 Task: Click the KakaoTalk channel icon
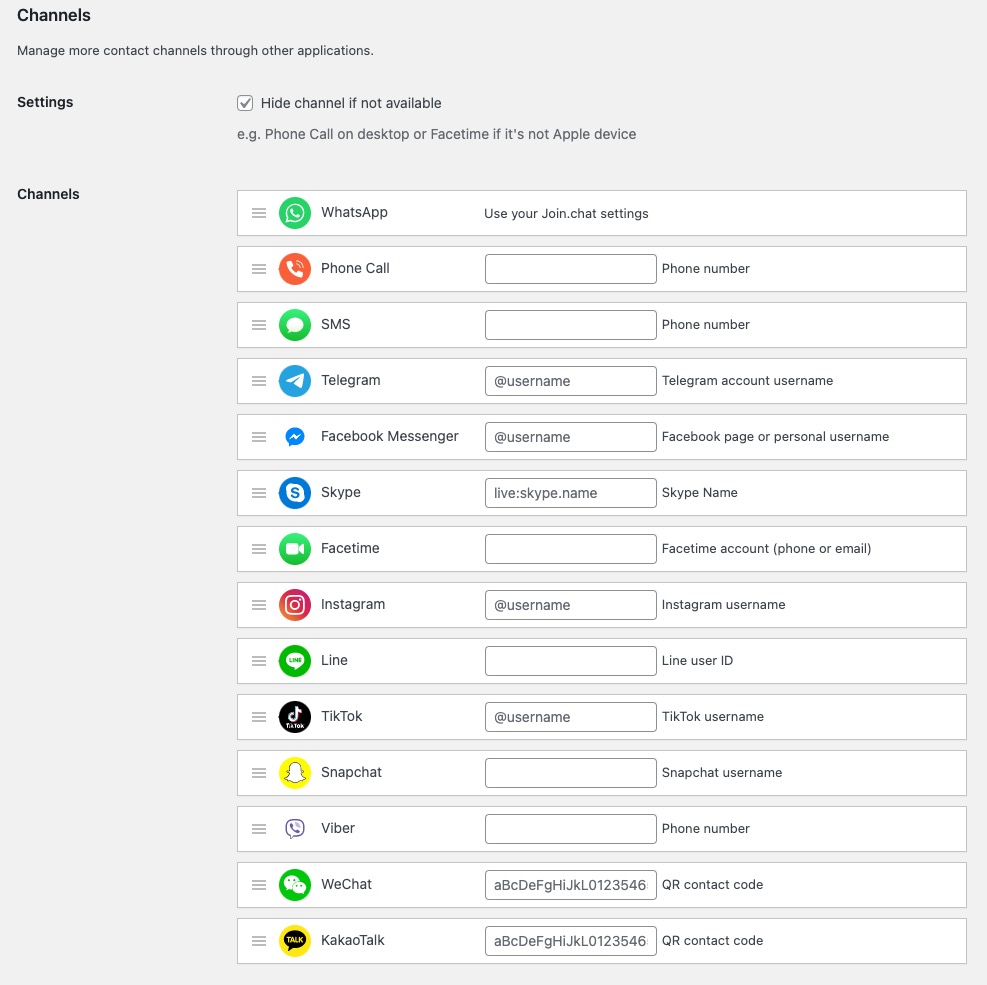point(294,941)
